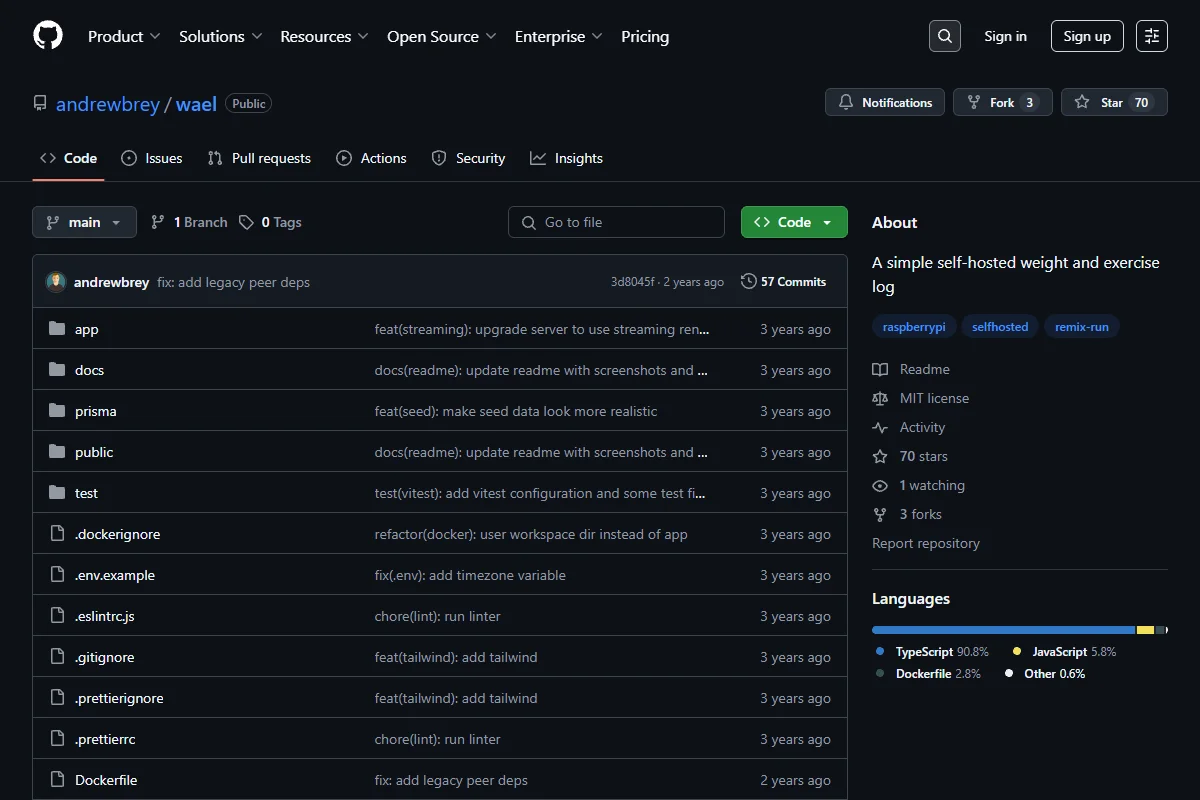
Task: Open the app folder icon
Action: (57, 329)
